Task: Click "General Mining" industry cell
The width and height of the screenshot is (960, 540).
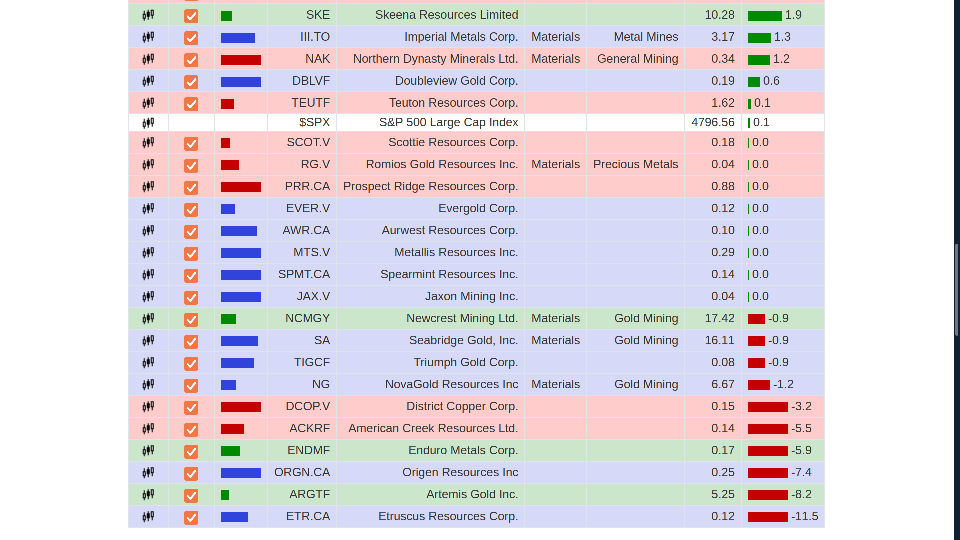Action: pyautogui.click(x=637, y=59)
